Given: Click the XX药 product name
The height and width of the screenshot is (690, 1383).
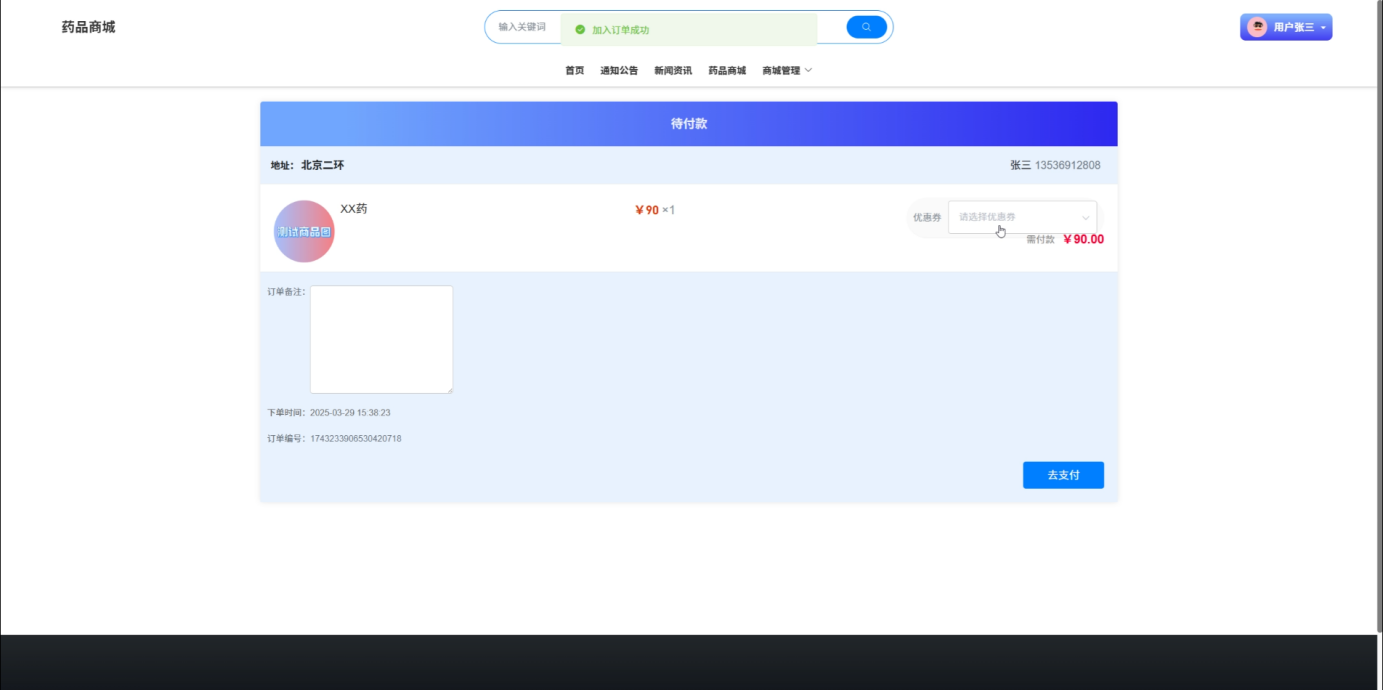Looking at the screenshot, I should tap(354, 209).
